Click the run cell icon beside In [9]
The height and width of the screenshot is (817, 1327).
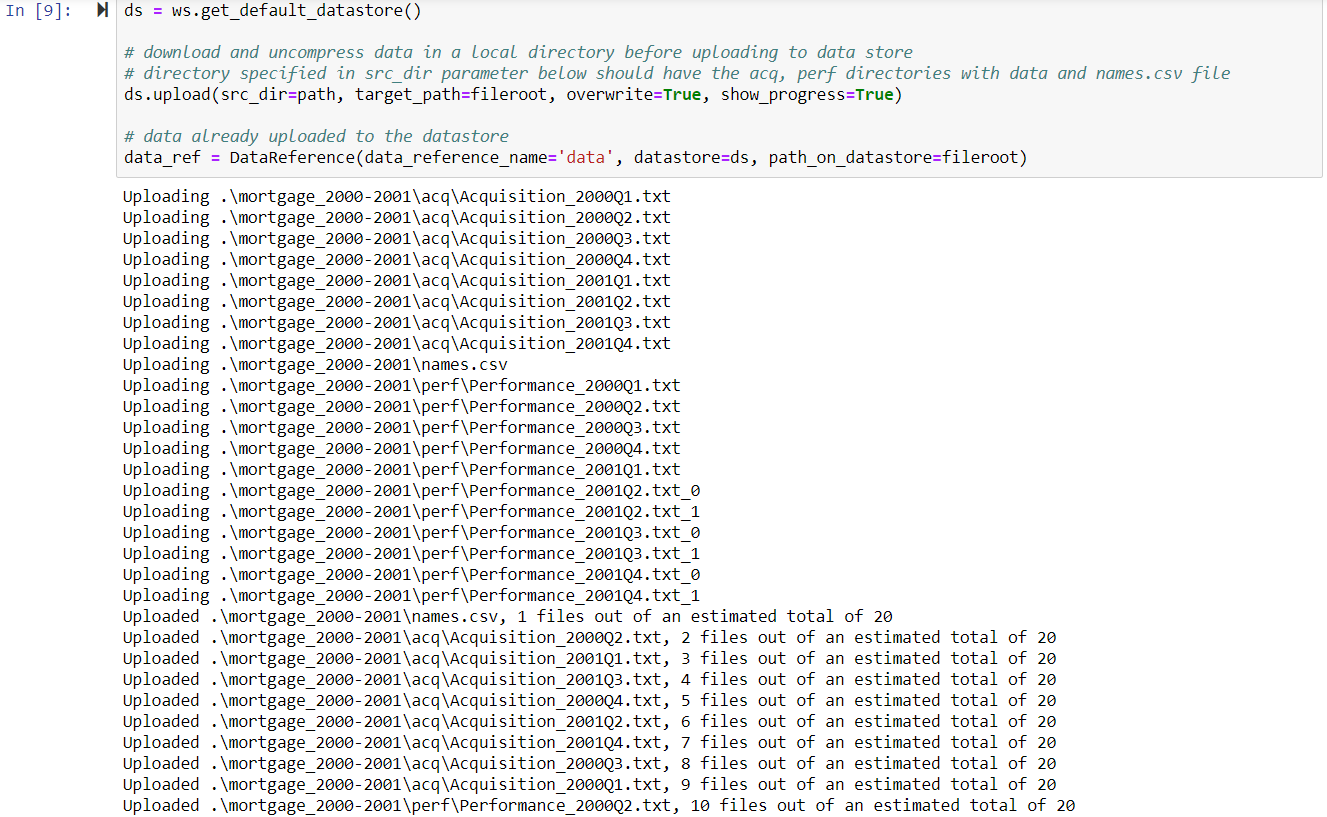coord(103,12)
